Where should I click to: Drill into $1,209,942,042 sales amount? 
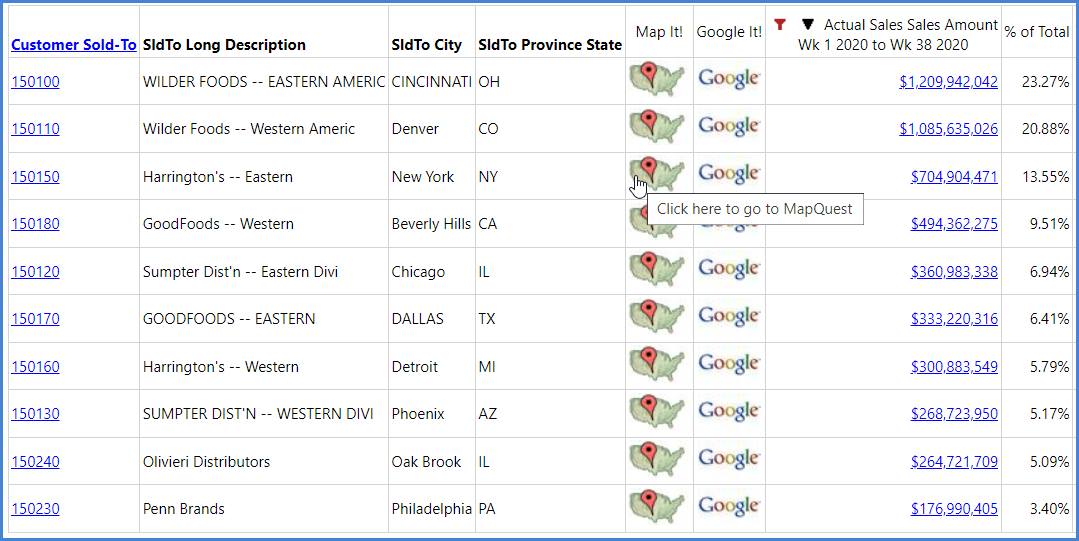point(948,82)
